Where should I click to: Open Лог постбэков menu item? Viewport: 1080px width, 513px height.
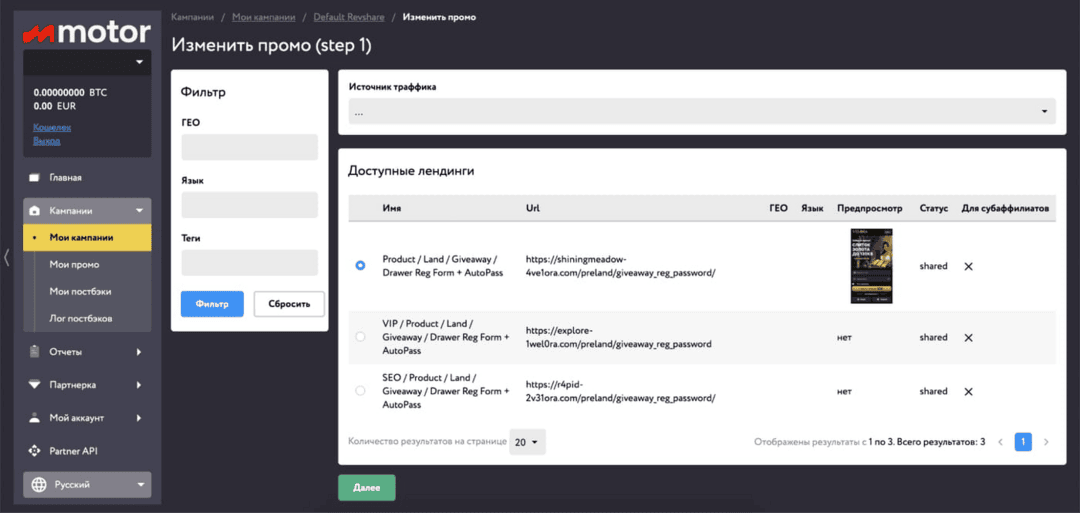(x=80, y=318)
